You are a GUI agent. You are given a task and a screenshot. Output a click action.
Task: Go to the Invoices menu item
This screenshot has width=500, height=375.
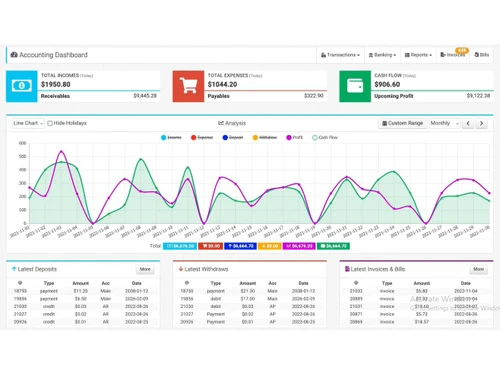tap(453, 55)
